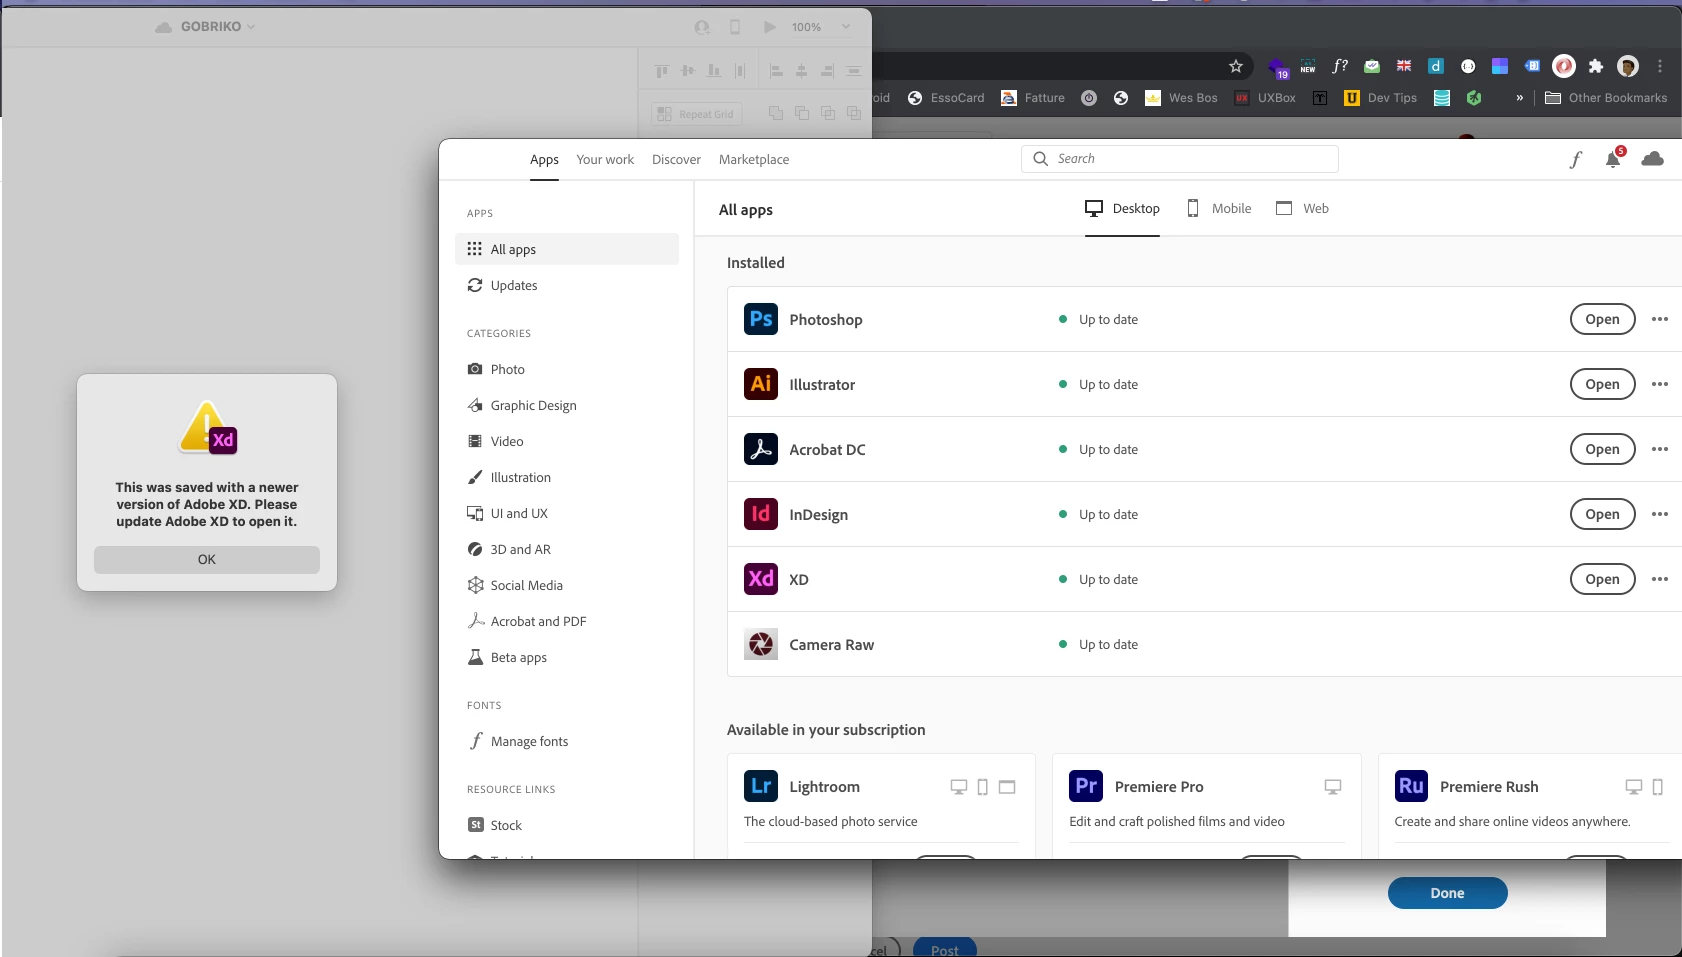Switch to the Marketplace tab

pyautogui.click(x=754, y=159)
